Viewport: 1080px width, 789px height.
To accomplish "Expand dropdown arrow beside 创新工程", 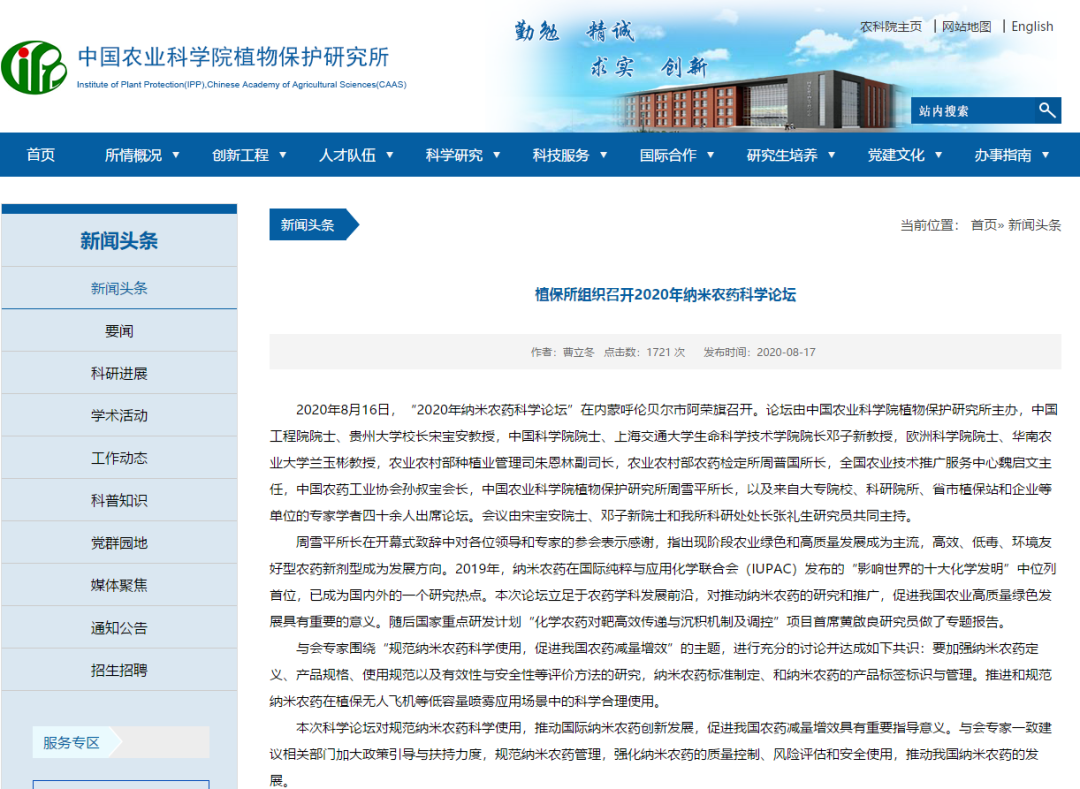I will 282,155.
